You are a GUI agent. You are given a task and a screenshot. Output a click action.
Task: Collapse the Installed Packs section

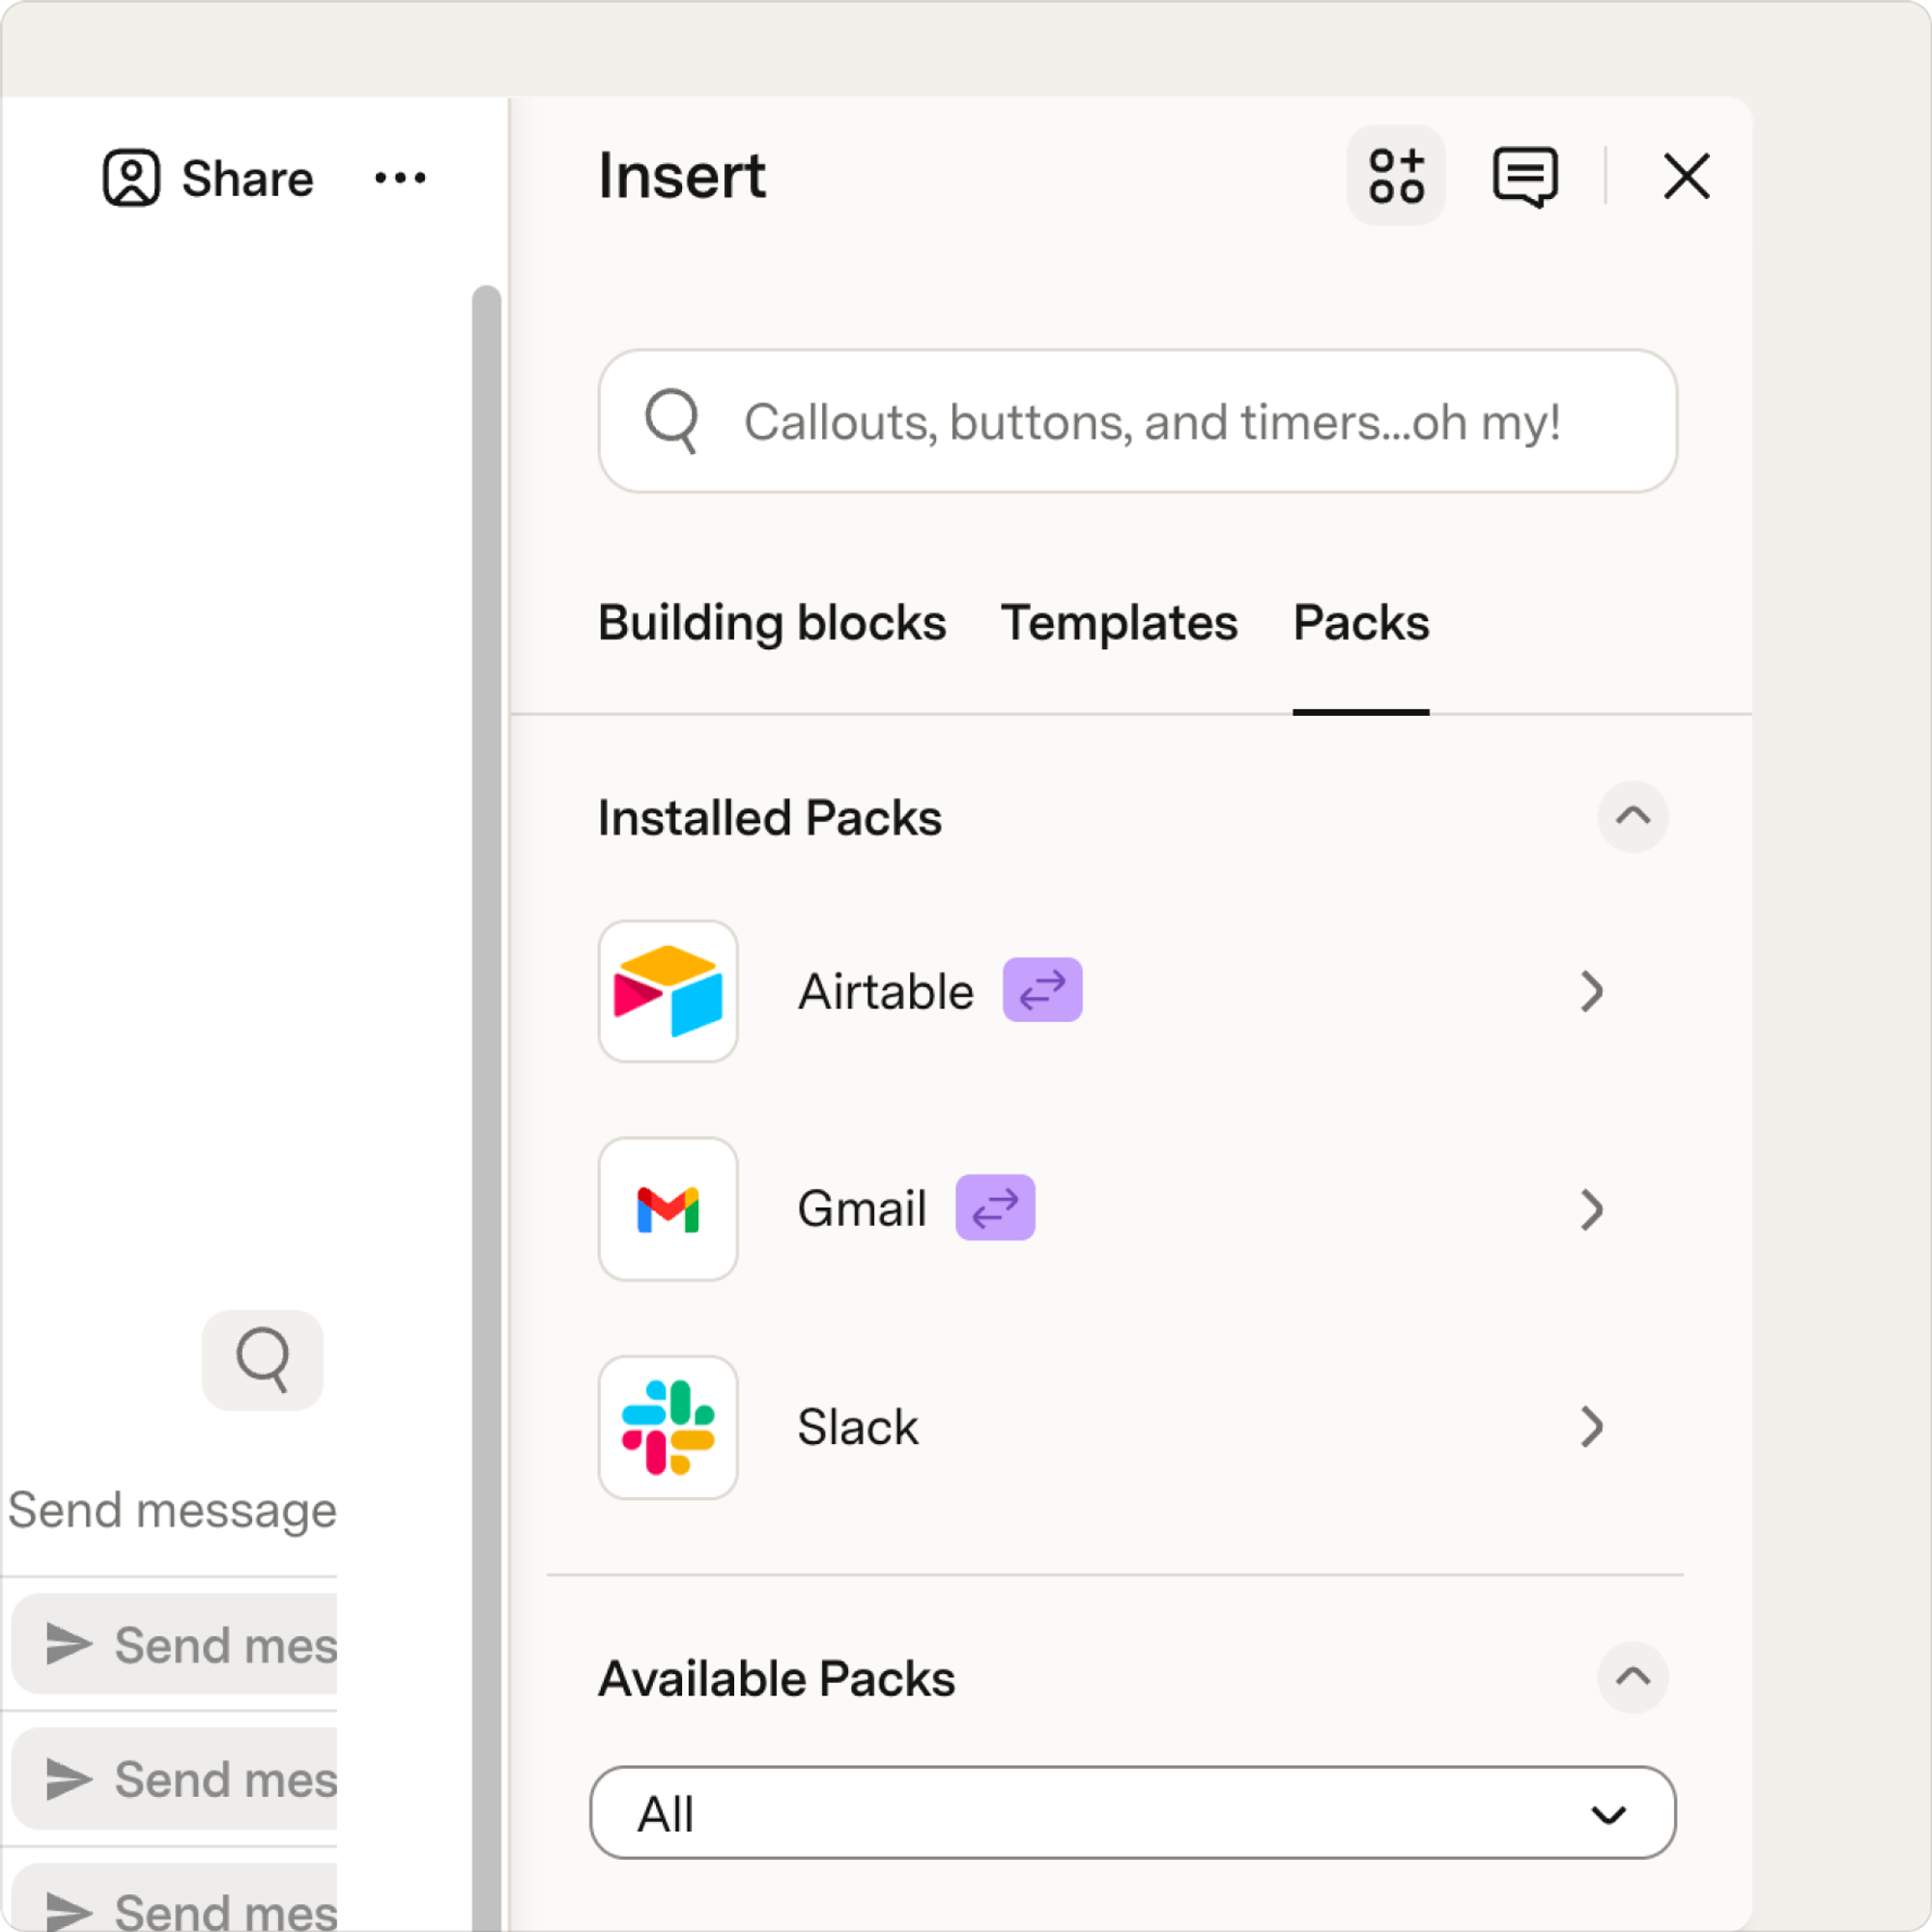click(1632, 816)
